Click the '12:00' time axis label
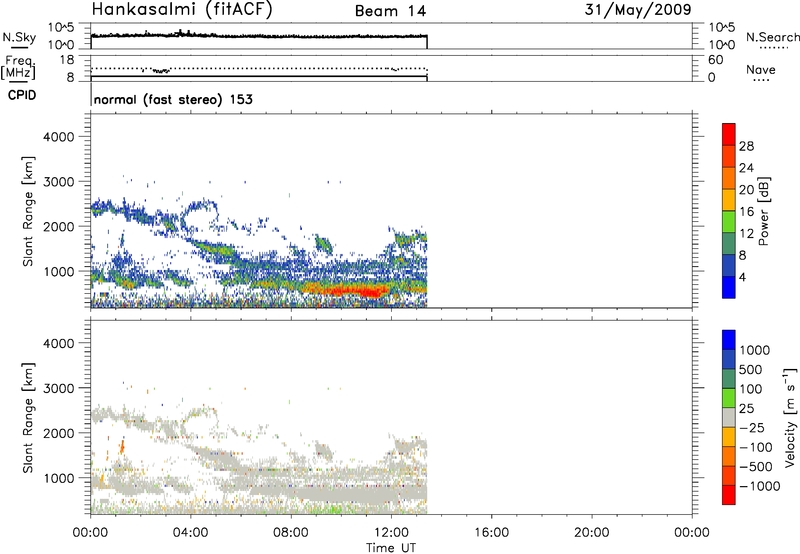800x554 pixels. coord(391,533)
